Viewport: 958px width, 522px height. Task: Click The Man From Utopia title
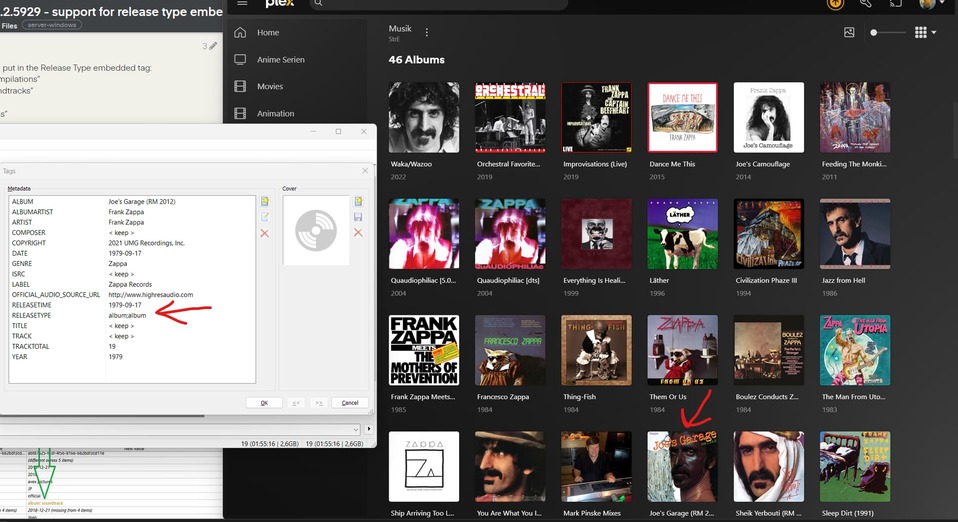854,397
